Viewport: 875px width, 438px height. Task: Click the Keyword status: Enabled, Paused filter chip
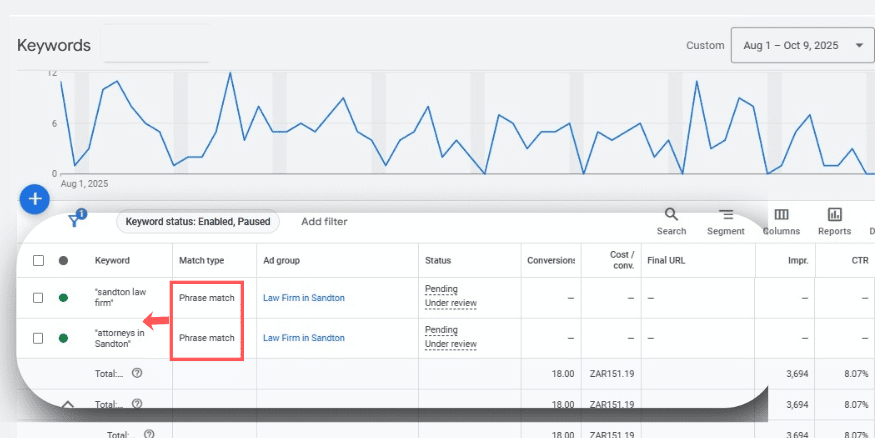pyautogui.click(x=198, y=222)
